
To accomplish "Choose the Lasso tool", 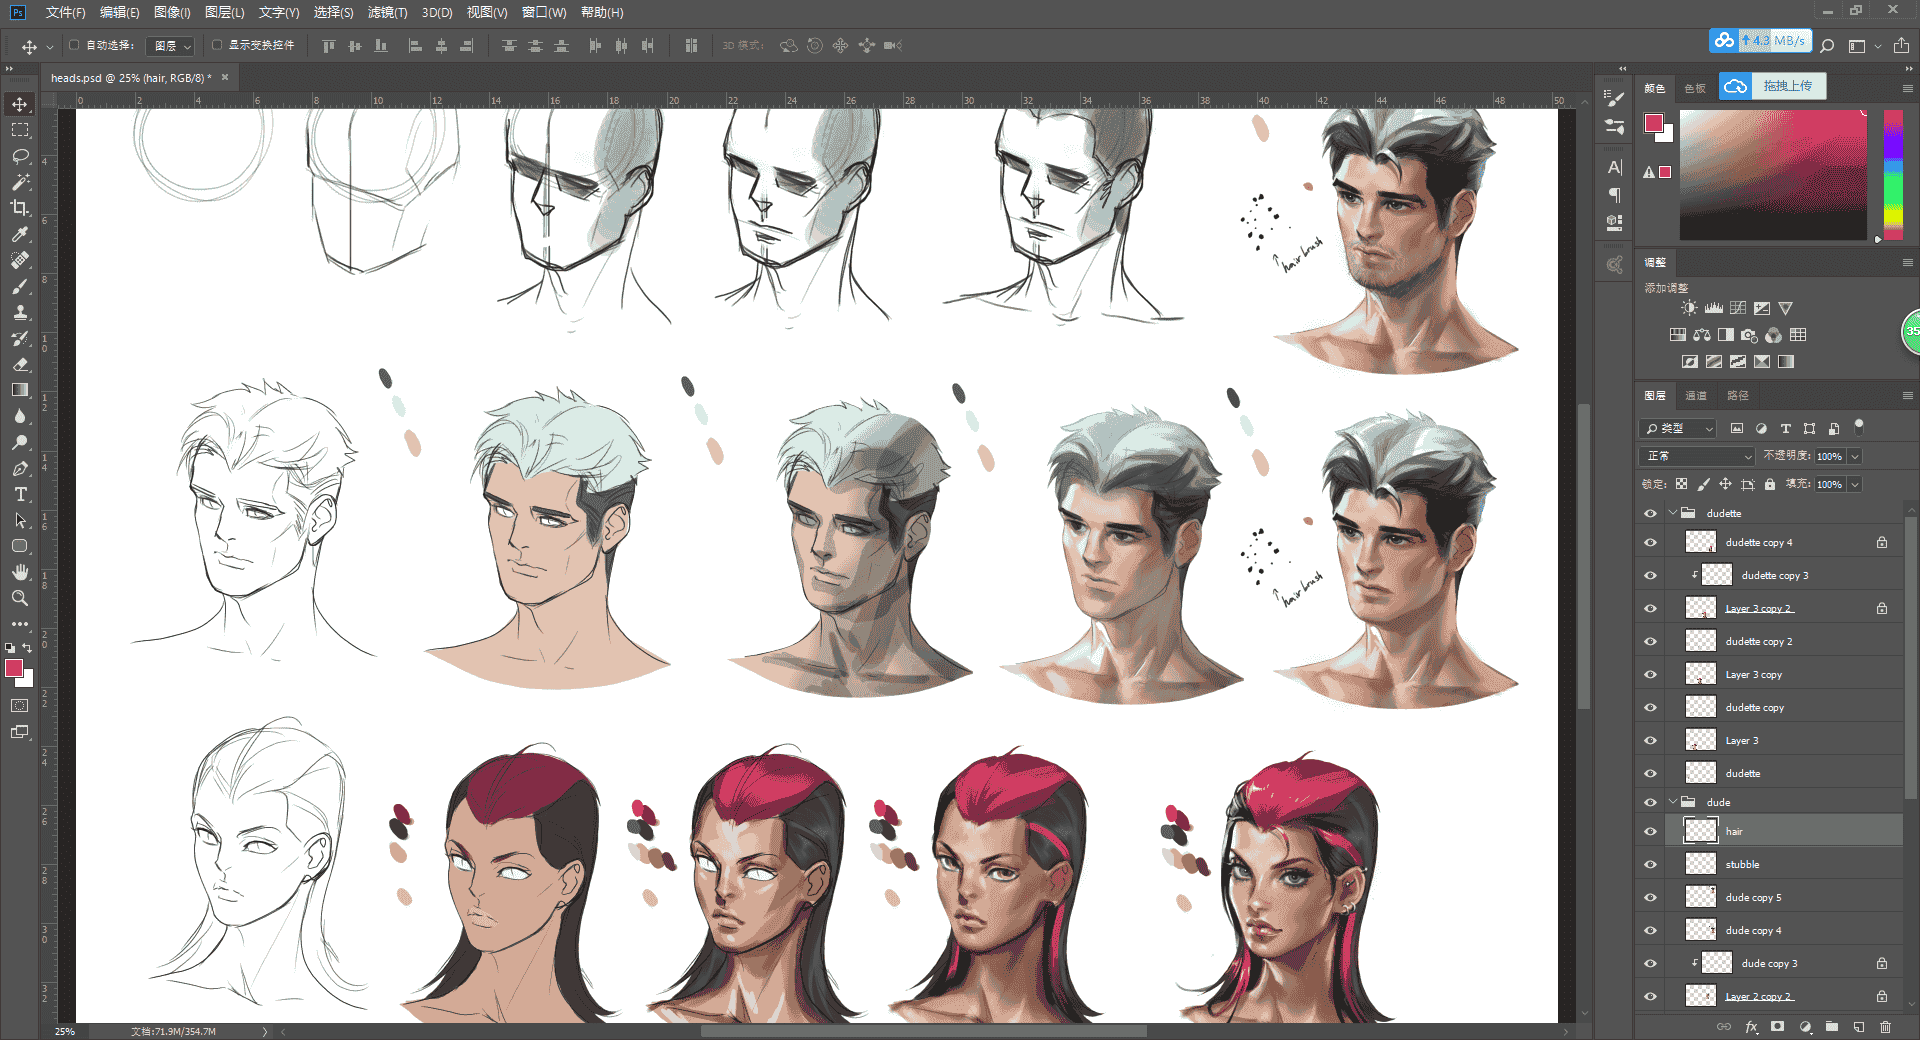I will (x=20, y=156).
